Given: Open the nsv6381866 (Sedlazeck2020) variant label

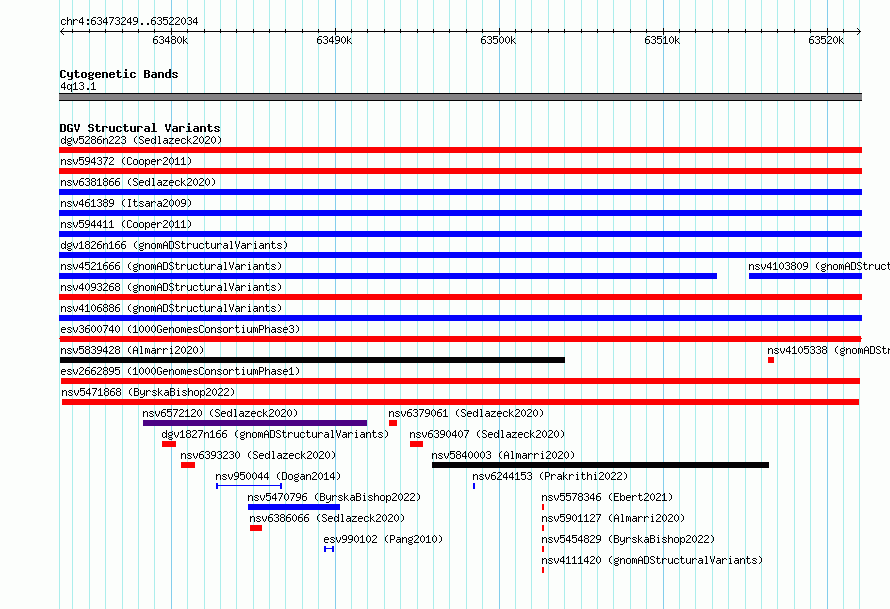Looking at the screenshot, I should click(x=138, y=182).
